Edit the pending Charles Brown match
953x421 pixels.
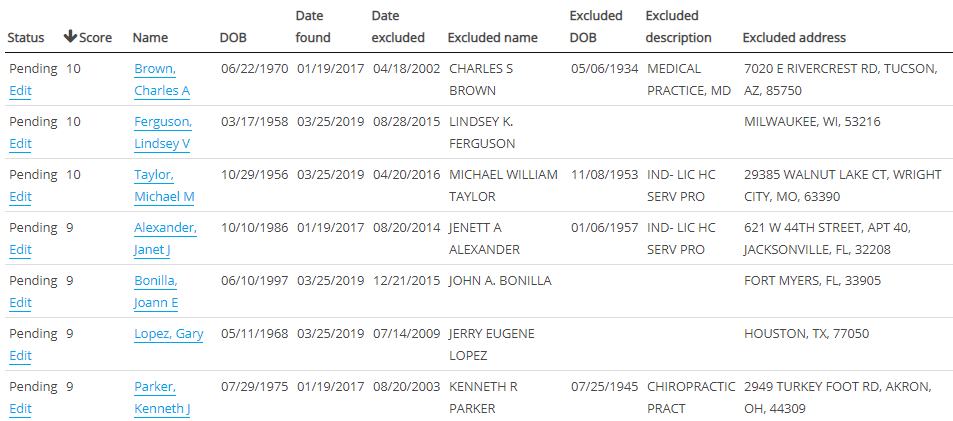coord(20,91)
